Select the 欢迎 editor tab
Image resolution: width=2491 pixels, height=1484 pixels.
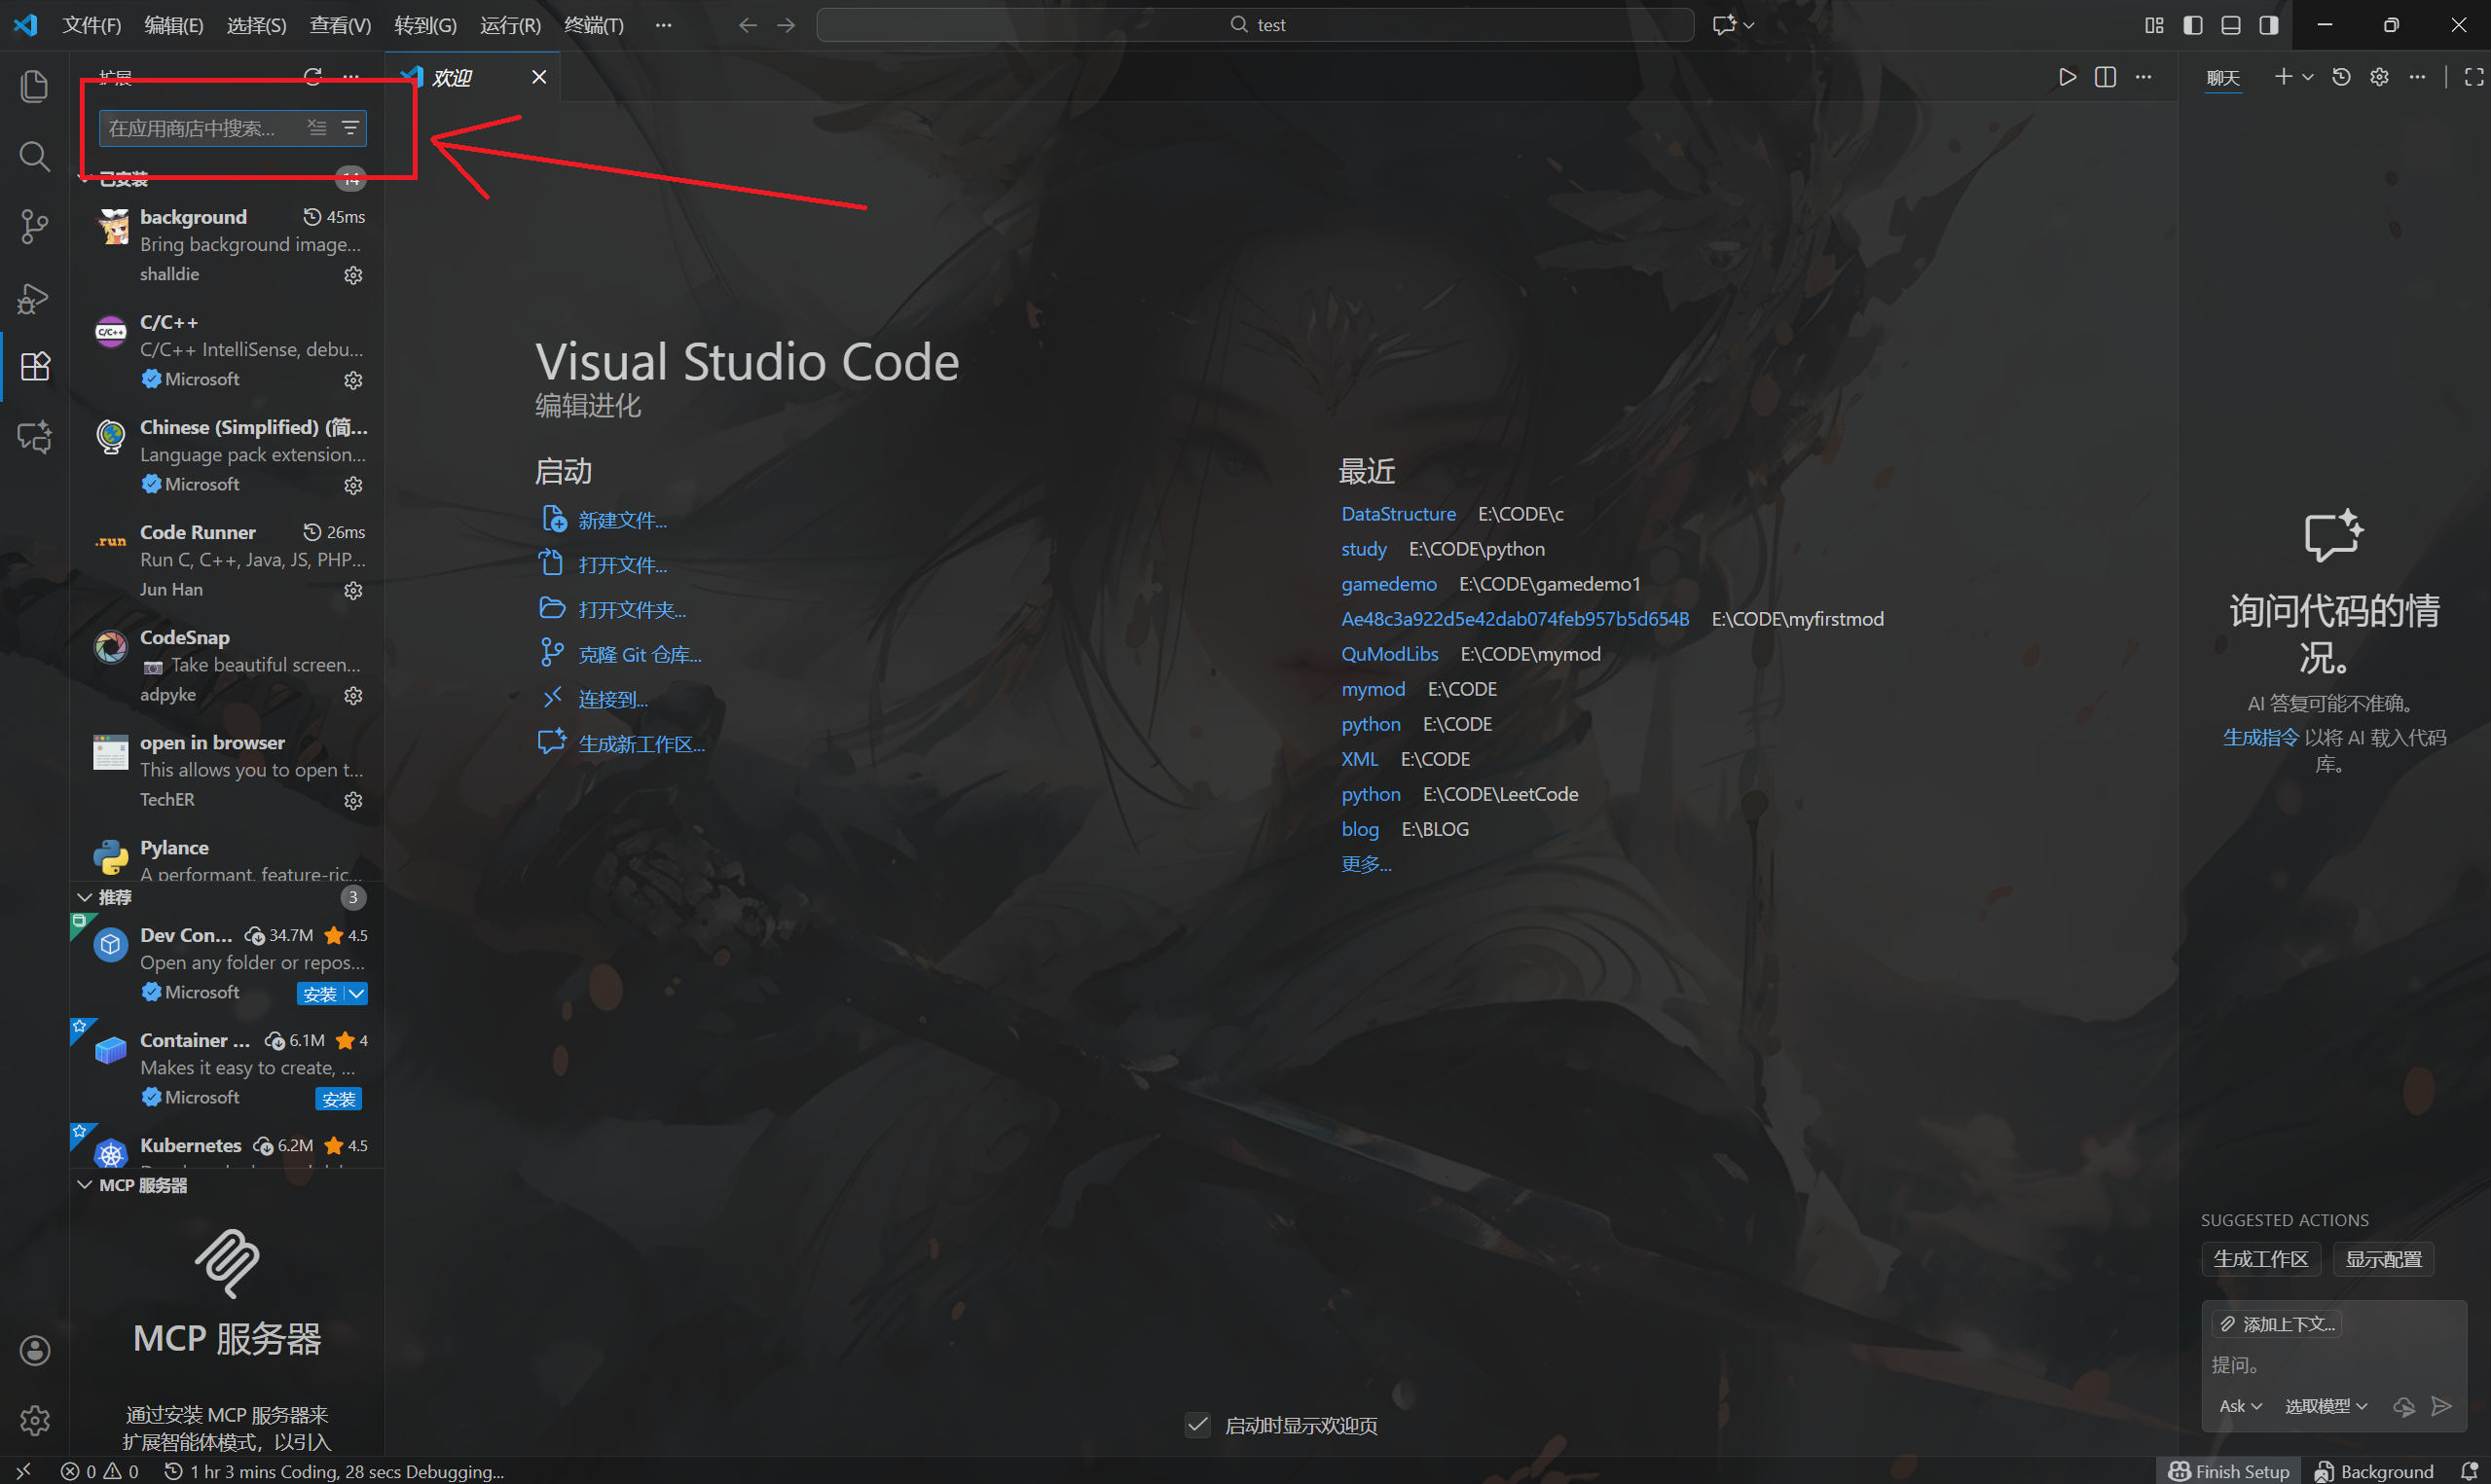tap(453, 77)
